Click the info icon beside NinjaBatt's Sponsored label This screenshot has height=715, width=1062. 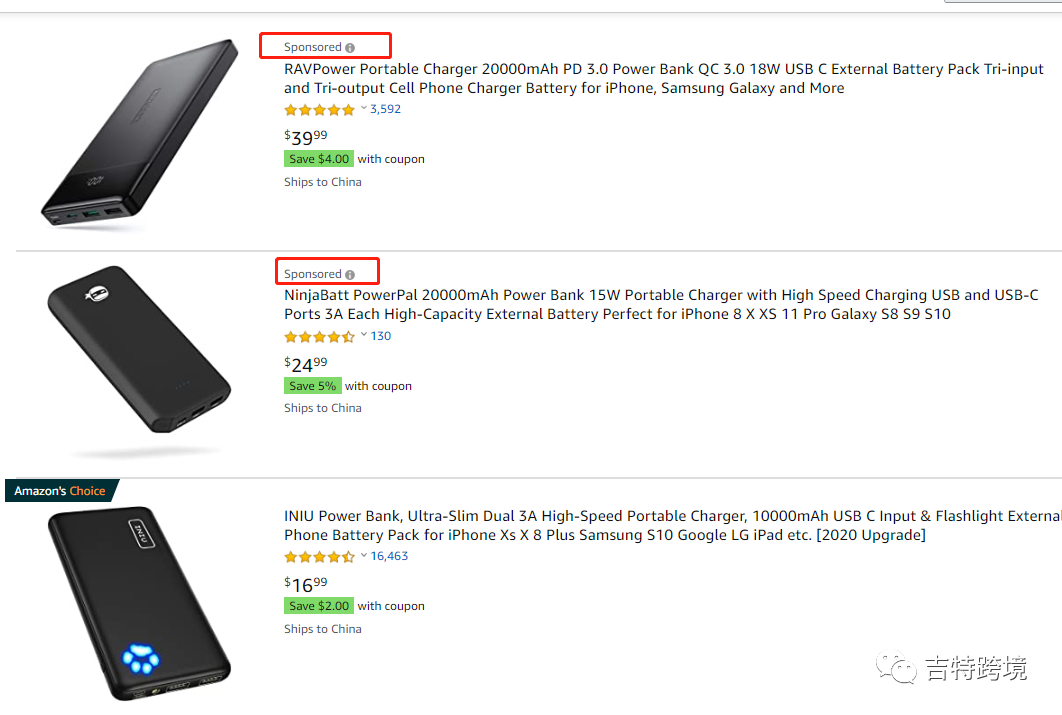click(x=350, y=275)
